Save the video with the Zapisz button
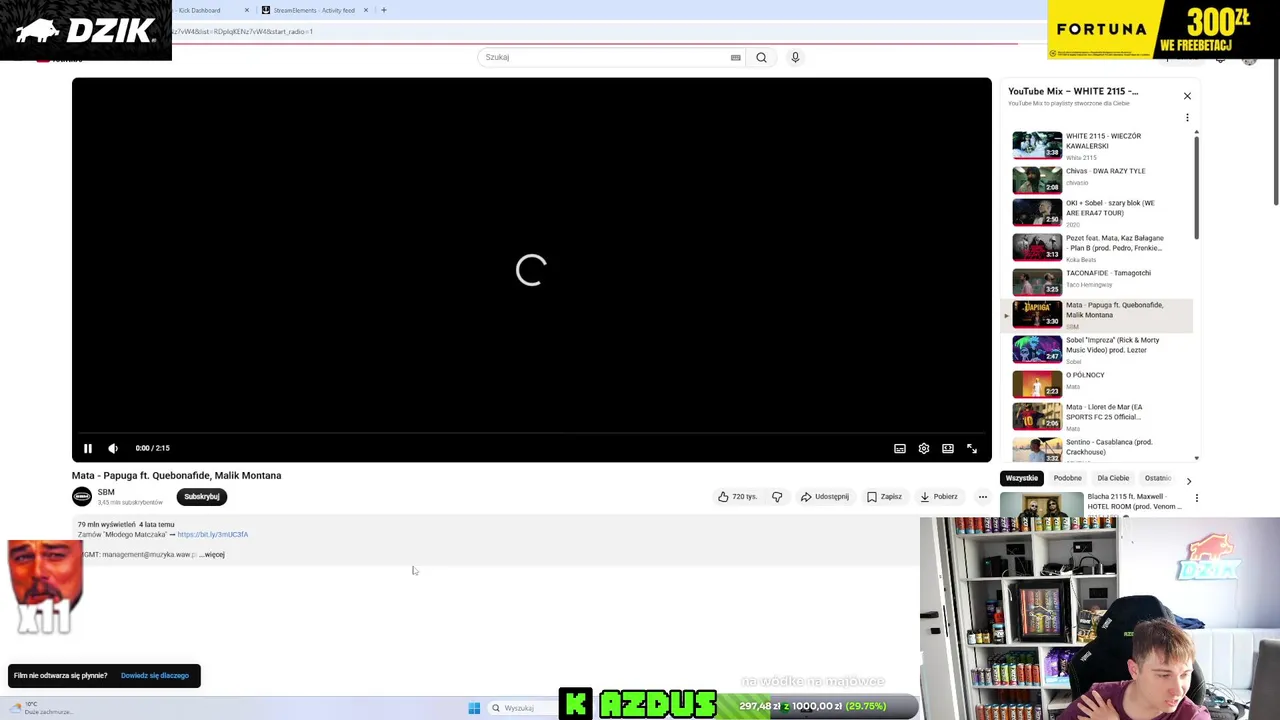This screenshot has height=720, width=1280. [885, 497]
